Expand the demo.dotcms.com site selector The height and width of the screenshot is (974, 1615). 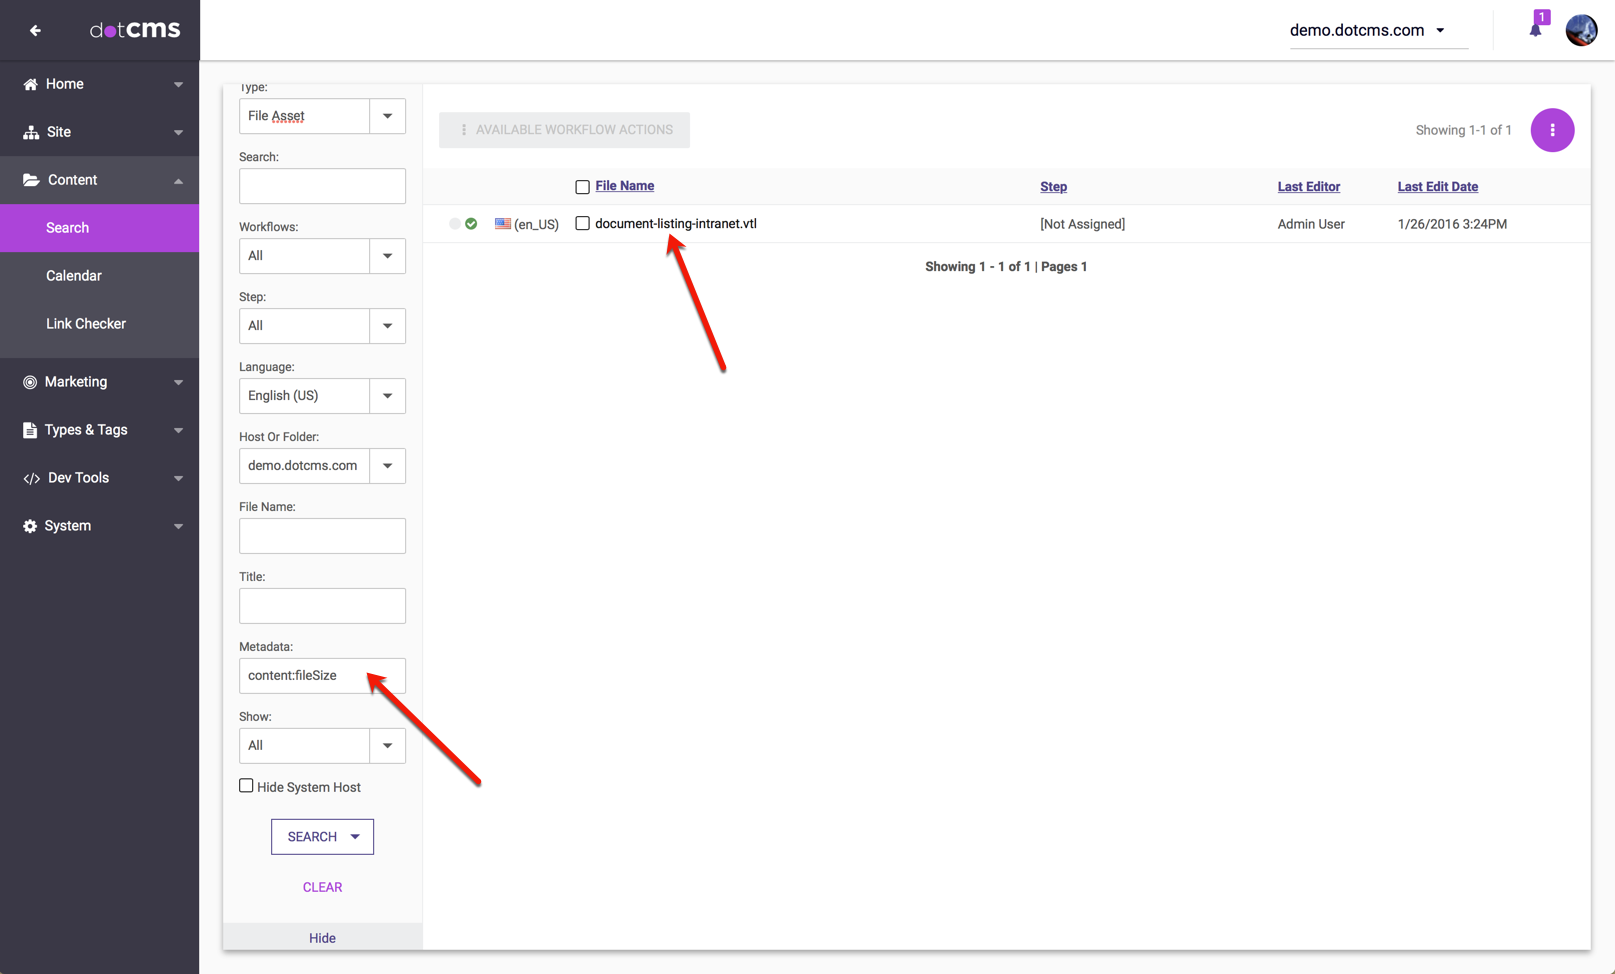click(1367, 30)
